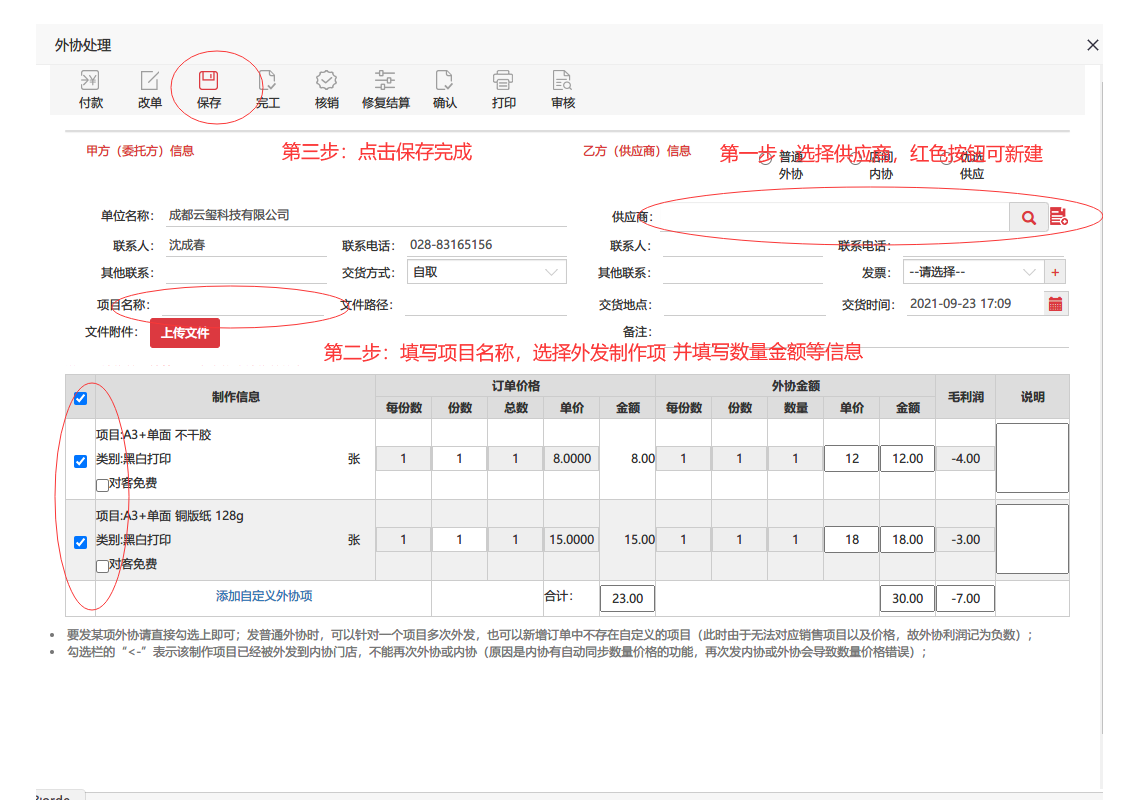Click the 添加自定义外协项 link
Image resolution: width=1139 pixels, height=808 pixels.
click(264, 596)
